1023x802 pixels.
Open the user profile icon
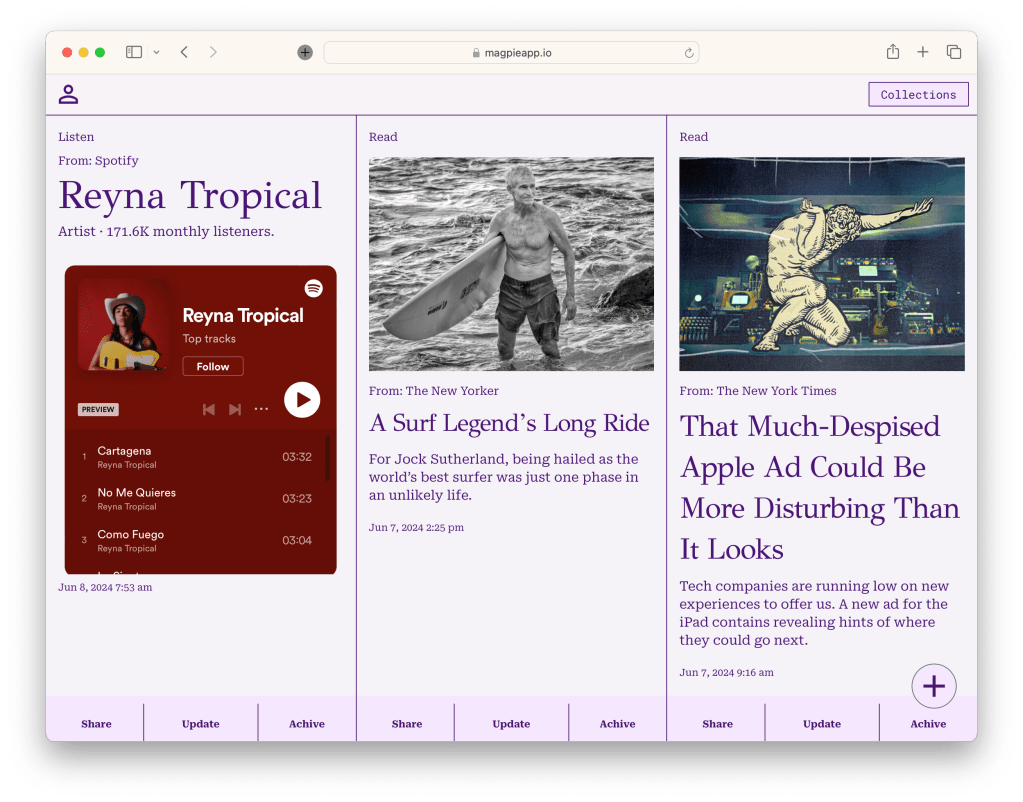pyautogui.click(x=68, y=95)
